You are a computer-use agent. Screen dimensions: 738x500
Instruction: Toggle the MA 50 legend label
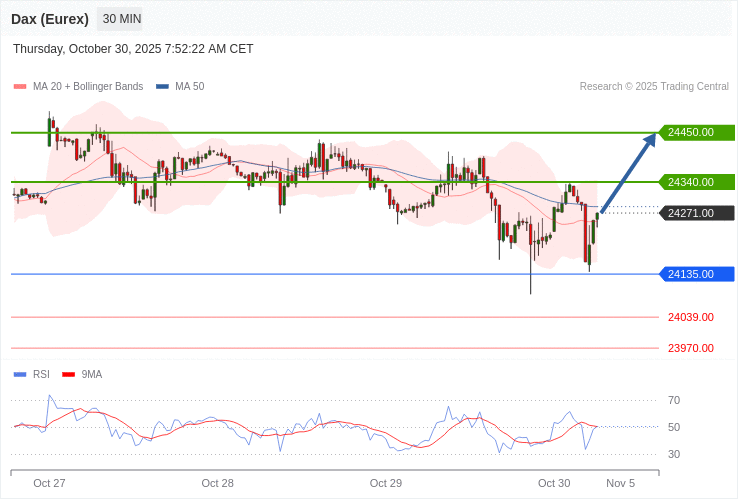189,87
